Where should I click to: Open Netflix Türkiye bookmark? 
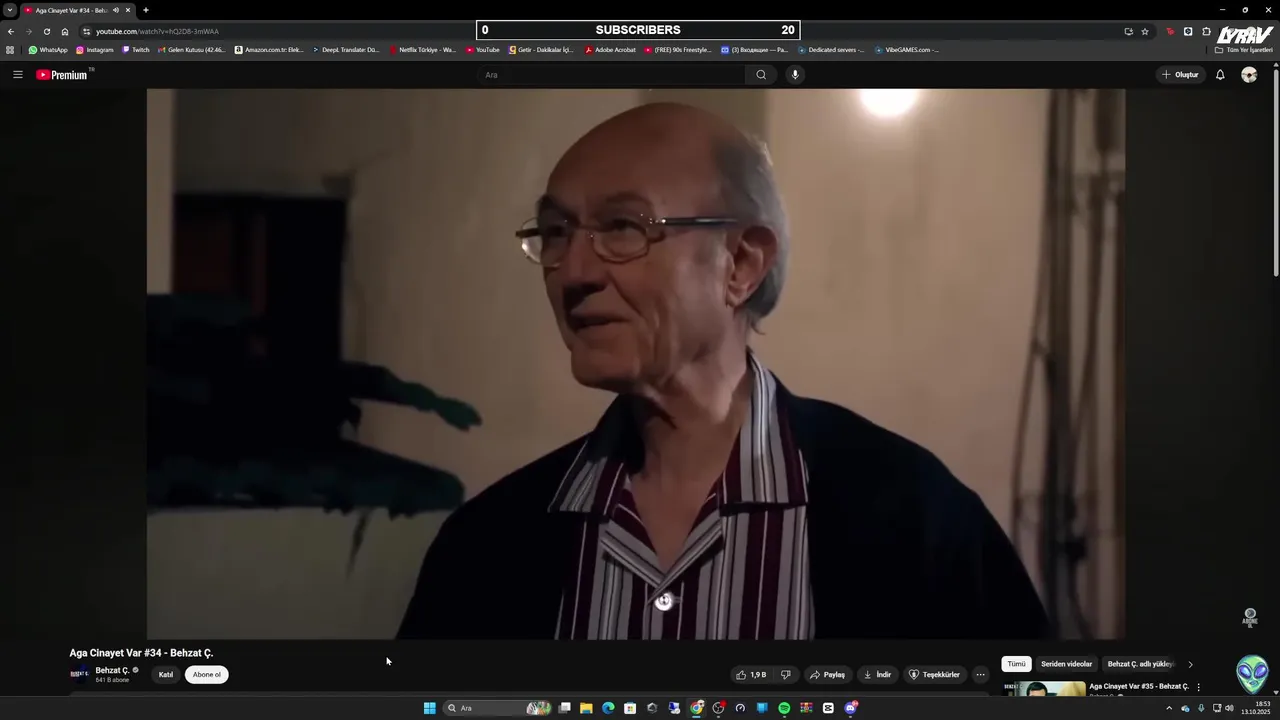[x=423, y=50]
